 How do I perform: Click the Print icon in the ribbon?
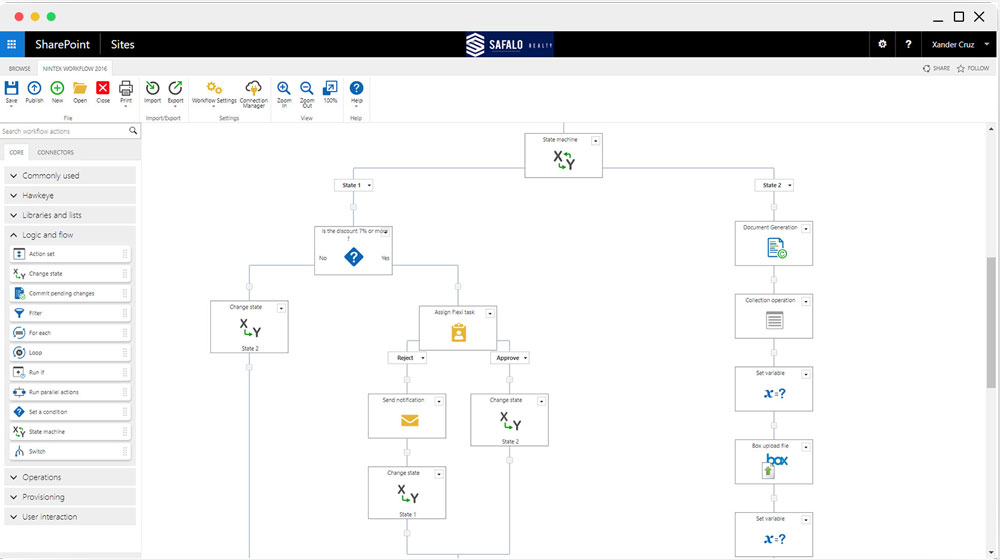click(x=126, y=89)
